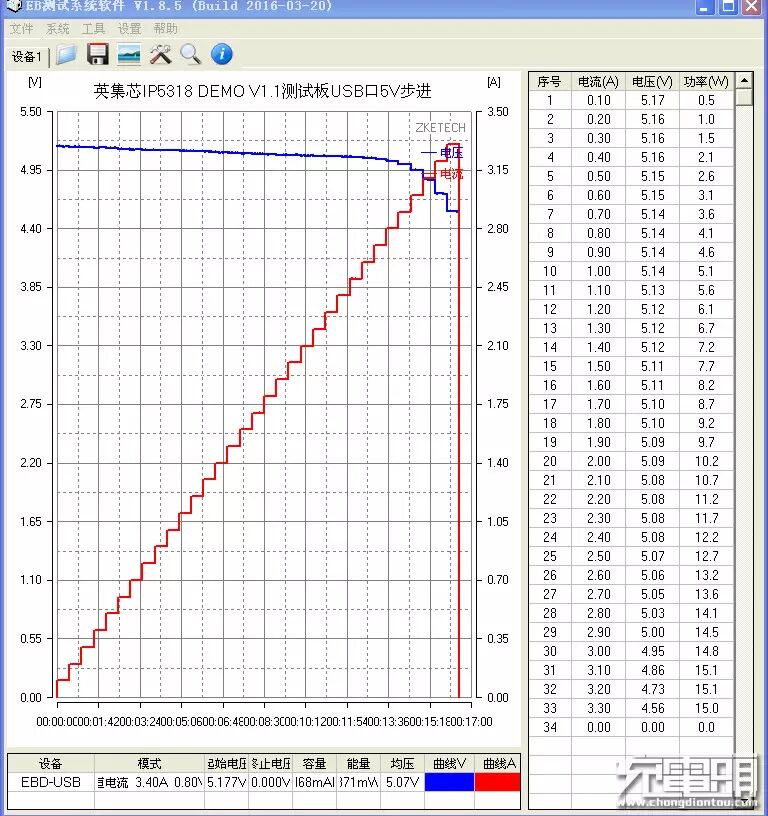The image size is (768, 816).
Task: Click the 5.07V average voltage cell
Action: 402,782
